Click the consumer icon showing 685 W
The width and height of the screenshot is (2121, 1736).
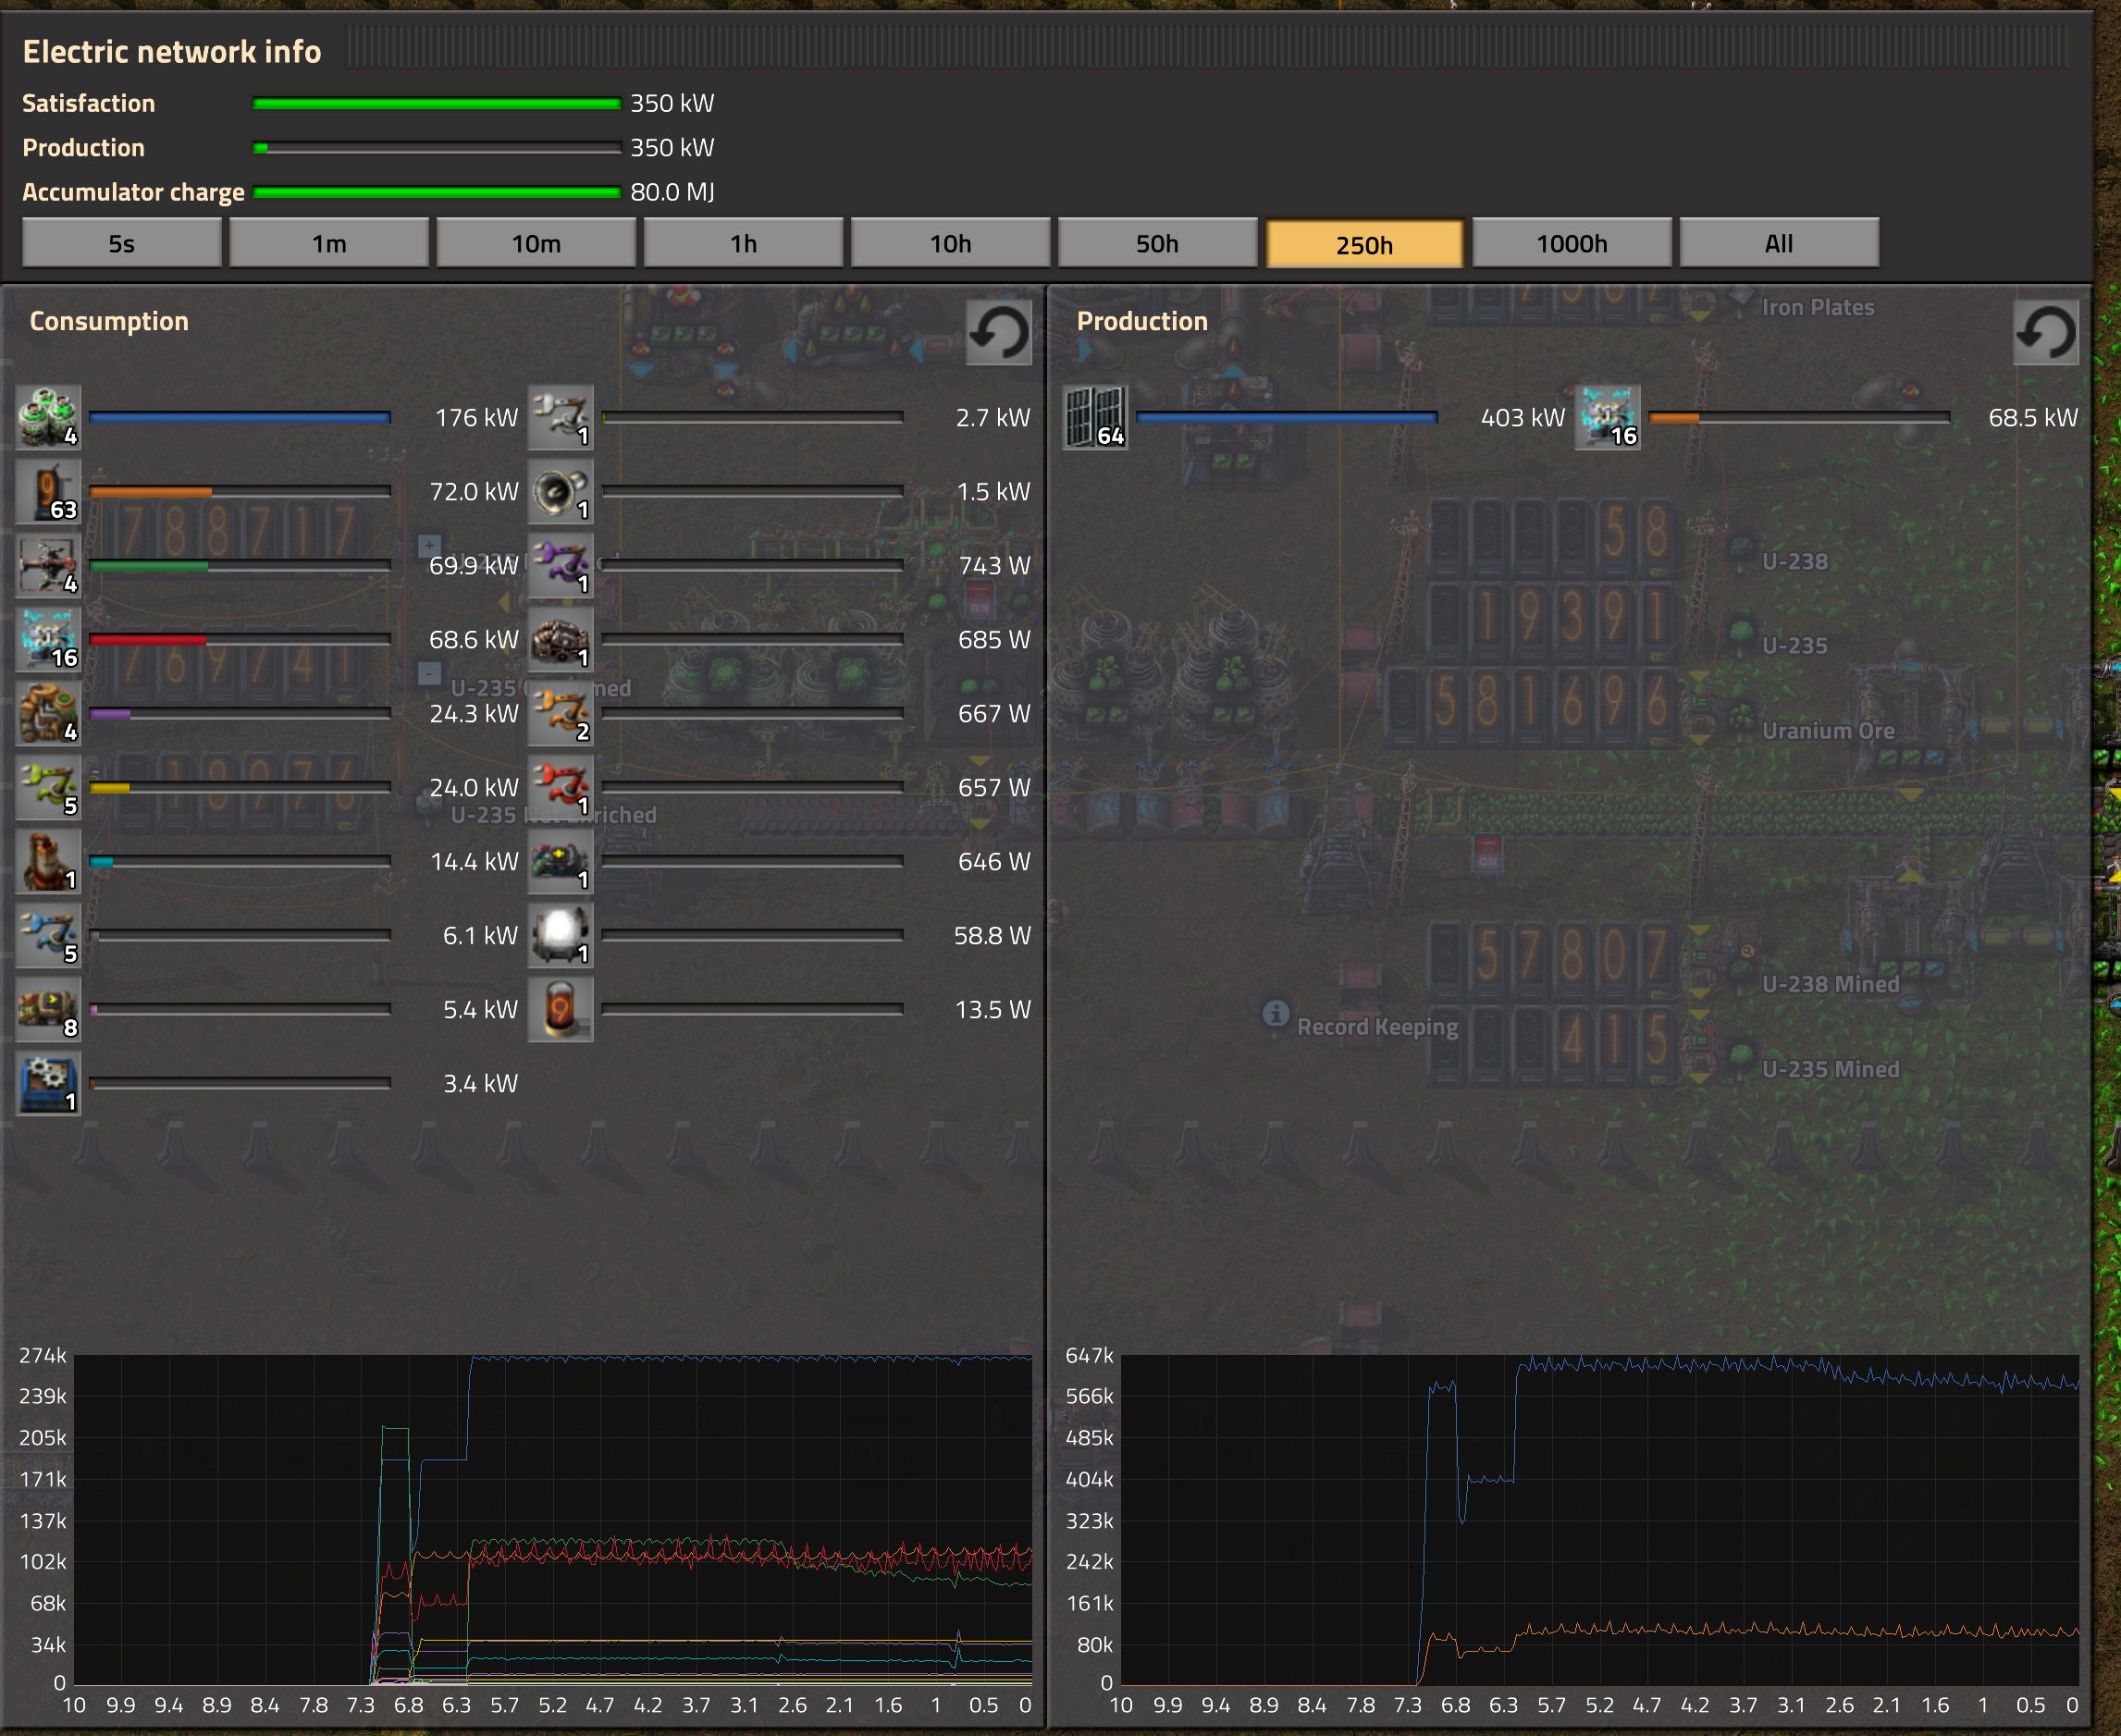[560, 639]
